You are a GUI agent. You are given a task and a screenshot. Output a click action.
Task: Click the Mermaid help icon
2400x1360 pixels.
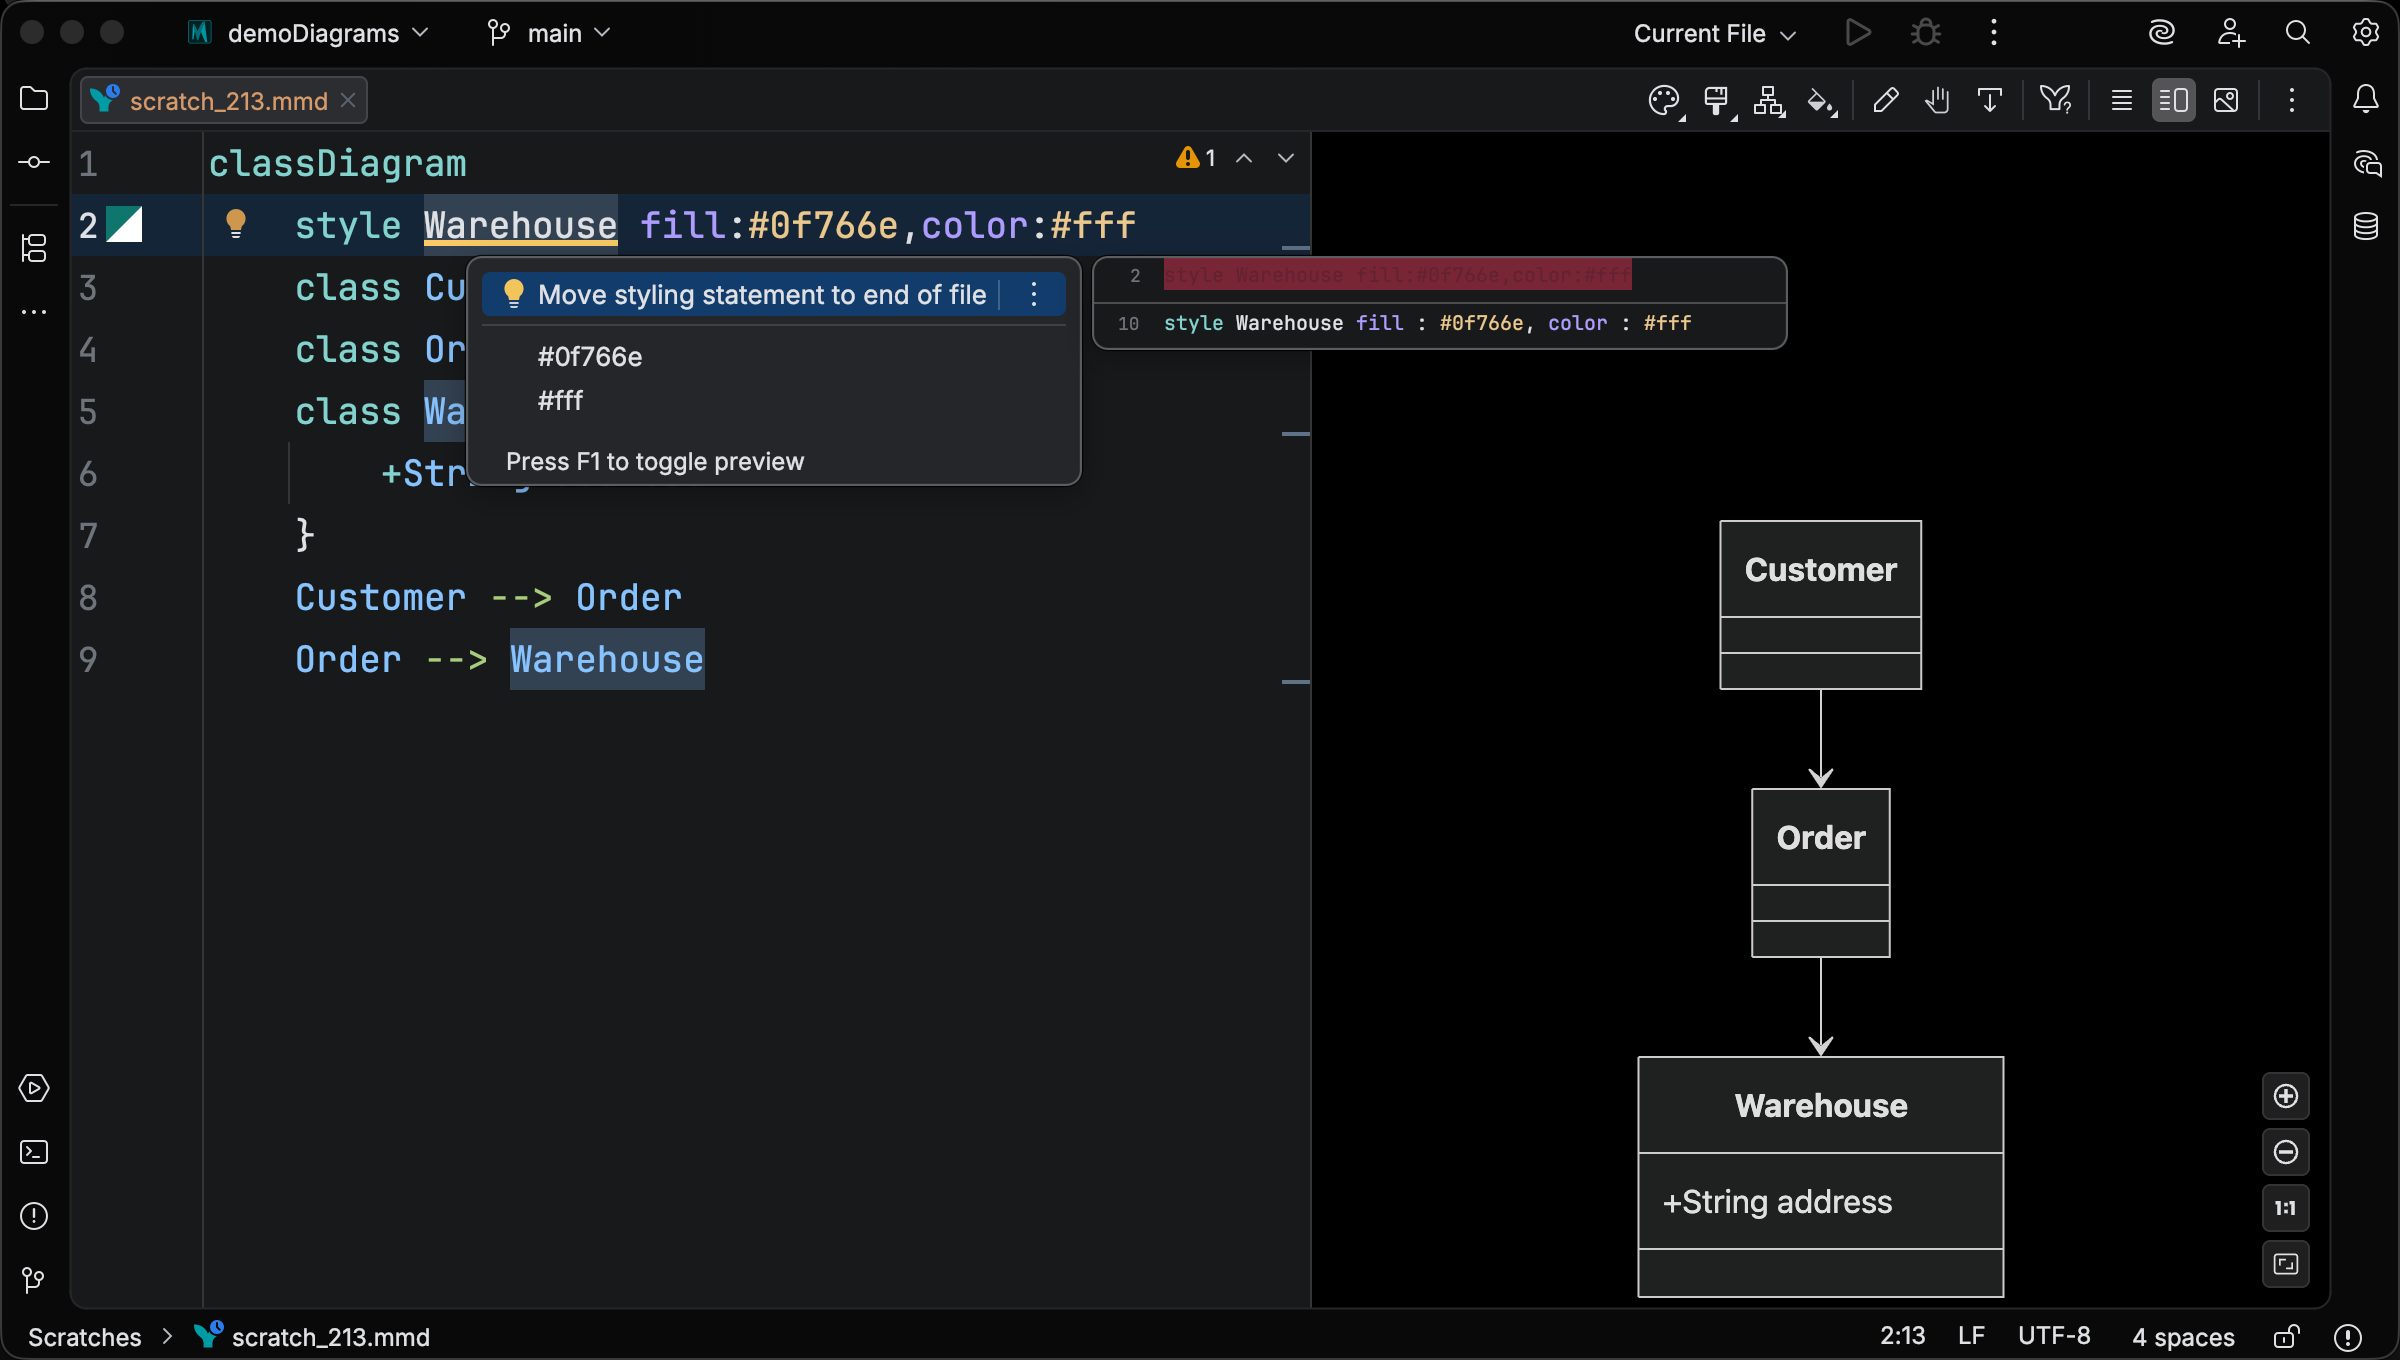click(x=2056, y=100)
